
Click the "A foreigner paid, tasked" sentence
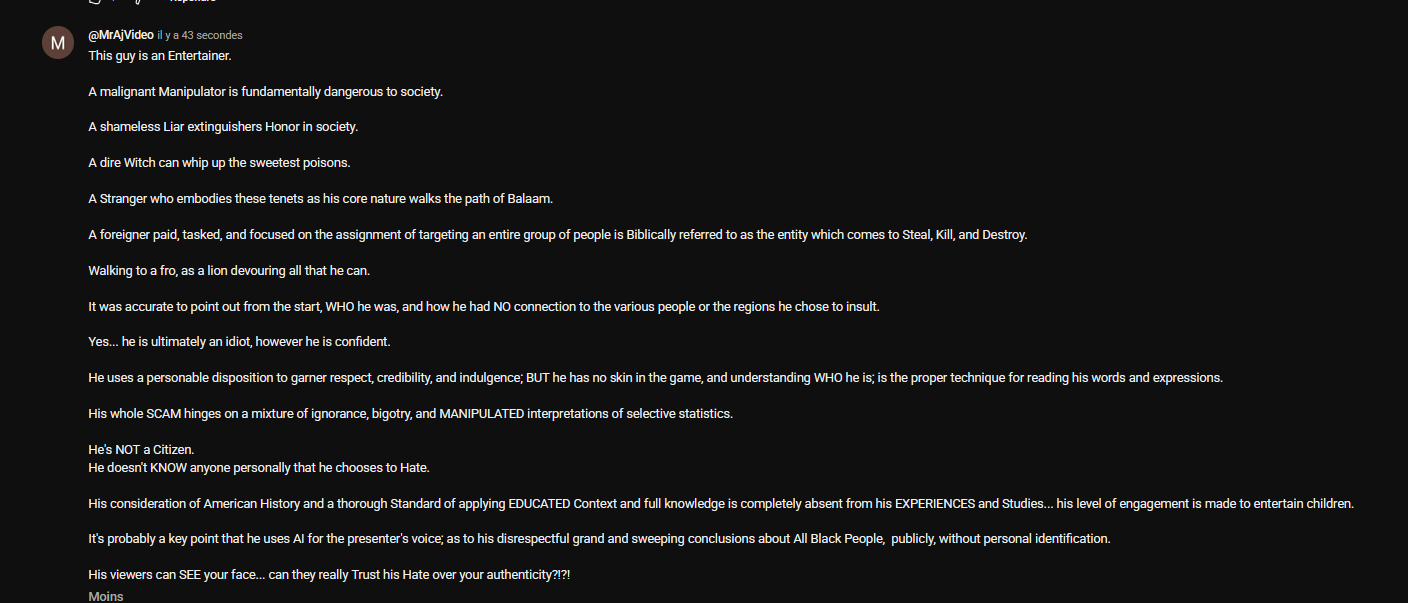coord(557,235)
